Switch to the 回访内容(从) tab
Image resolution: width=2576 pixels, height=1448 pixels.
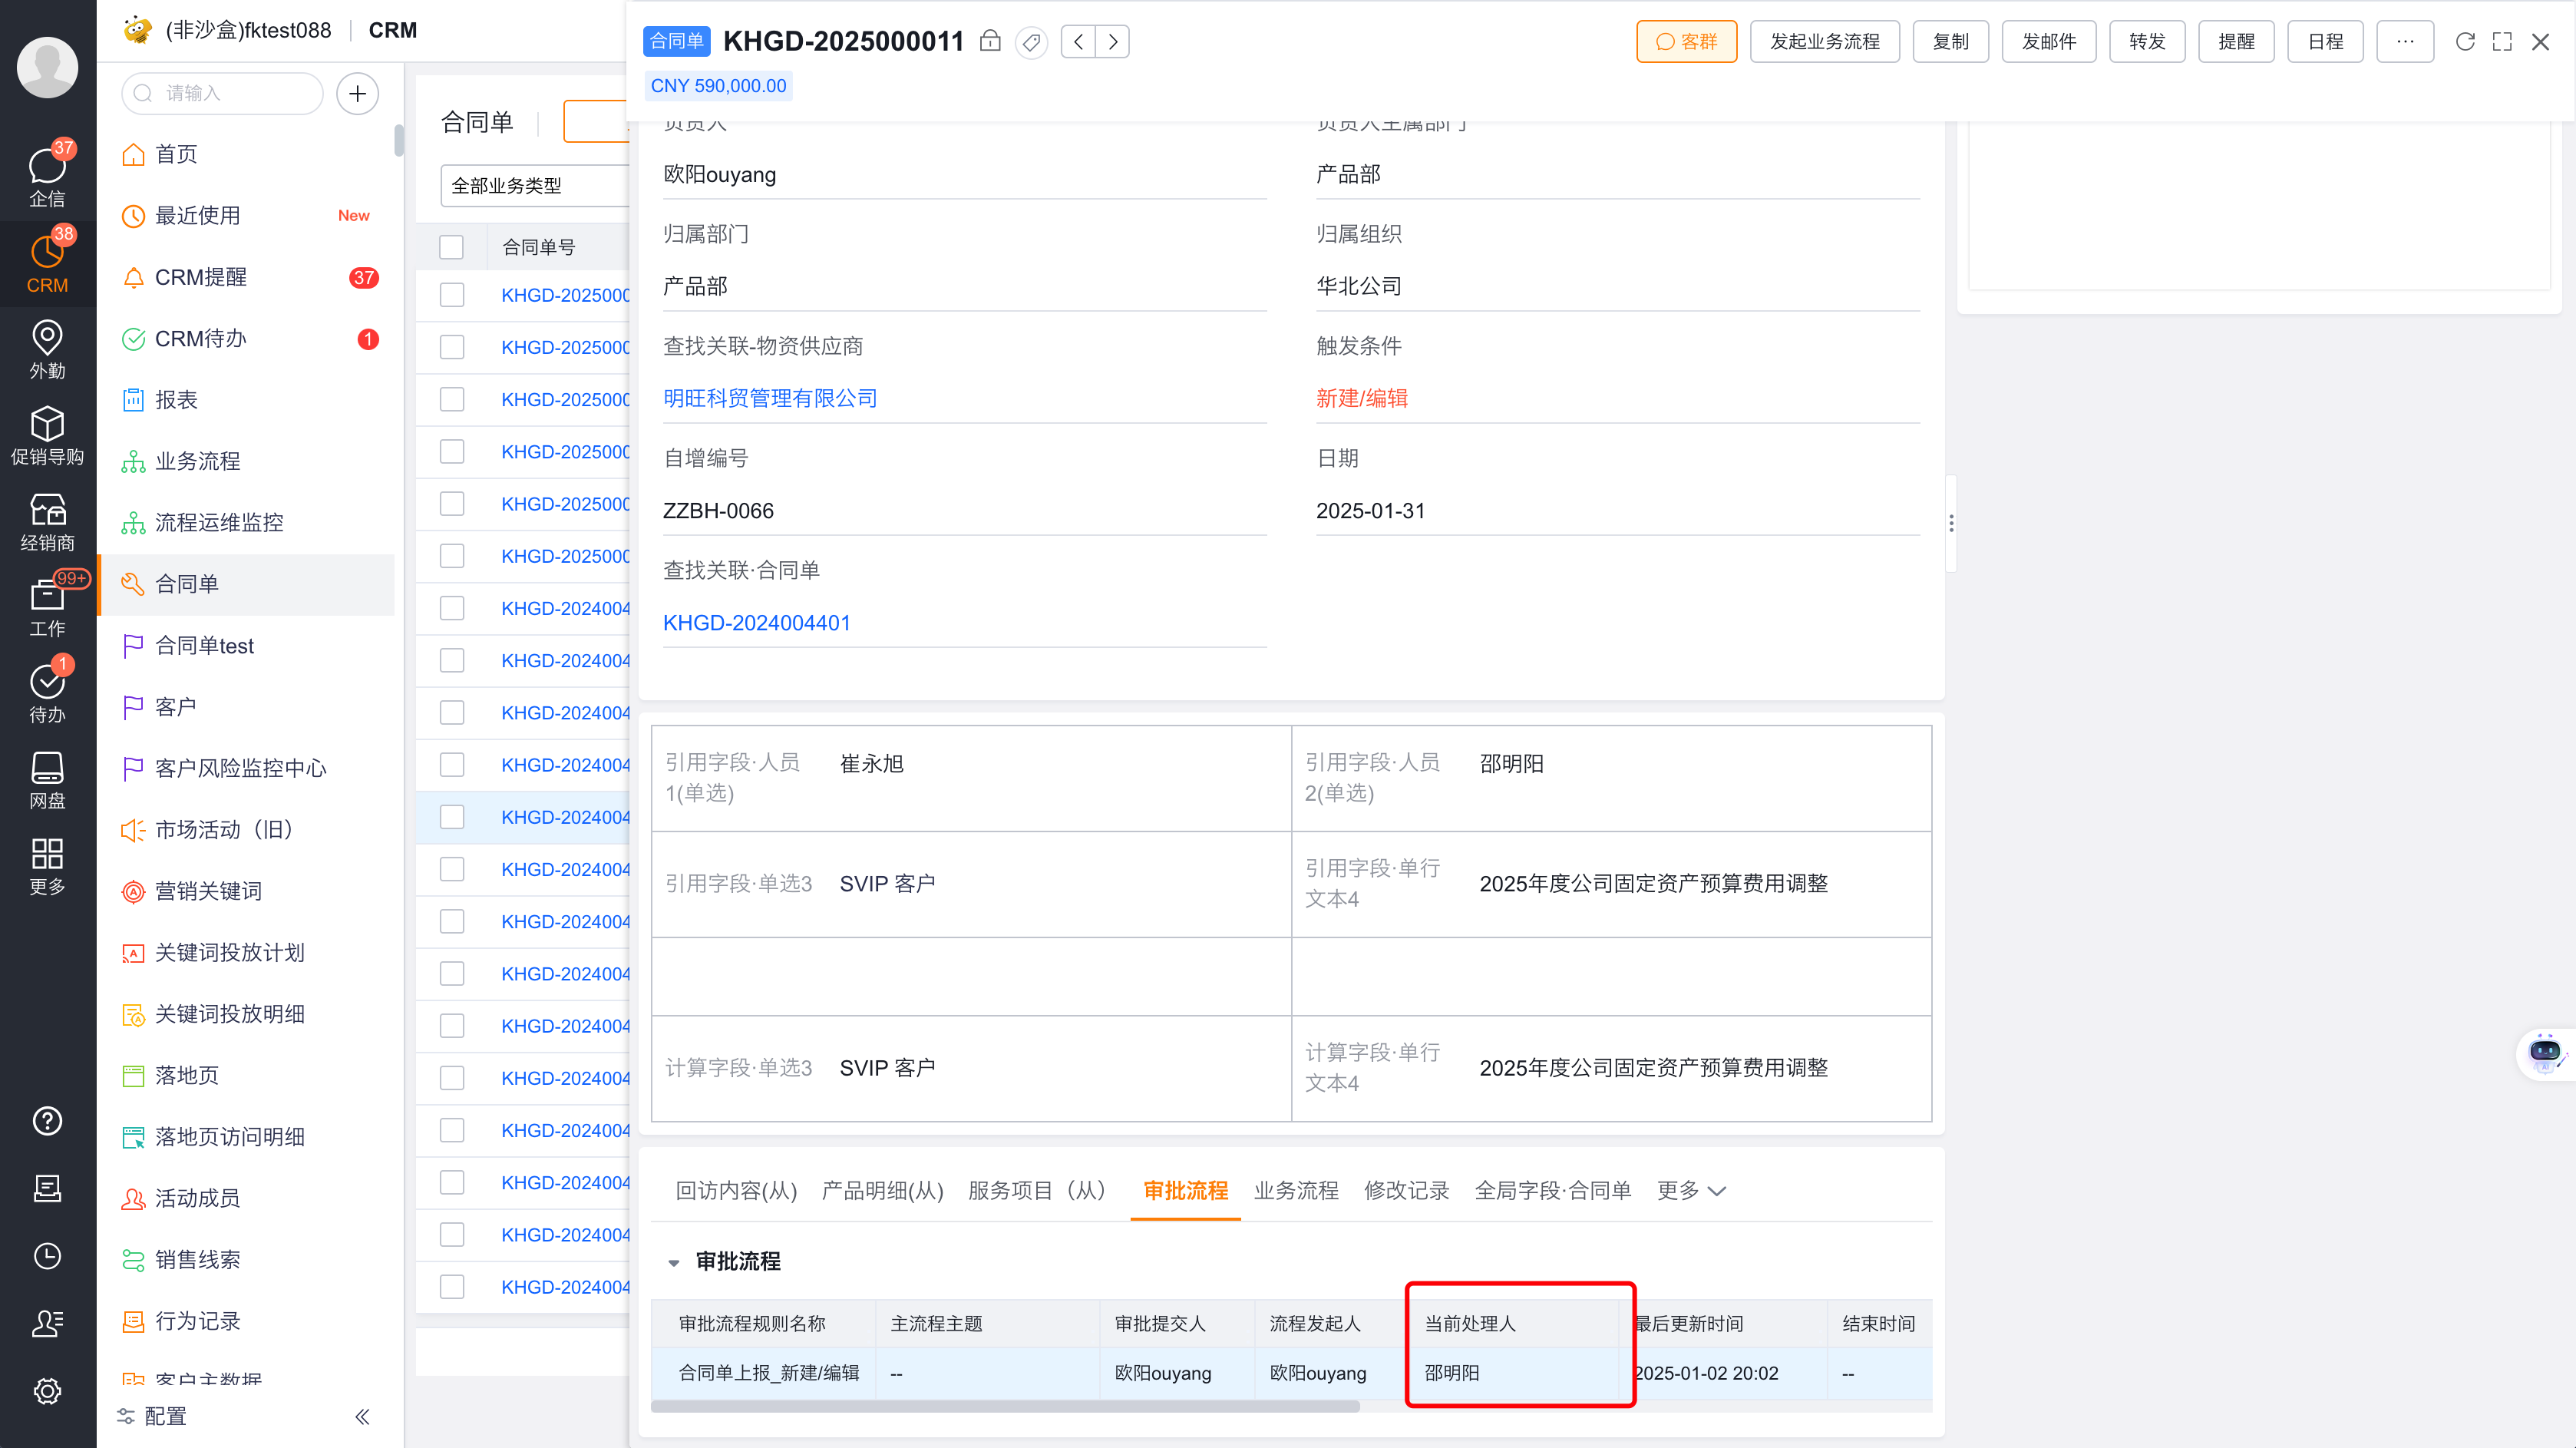[x=736, y=1190]
